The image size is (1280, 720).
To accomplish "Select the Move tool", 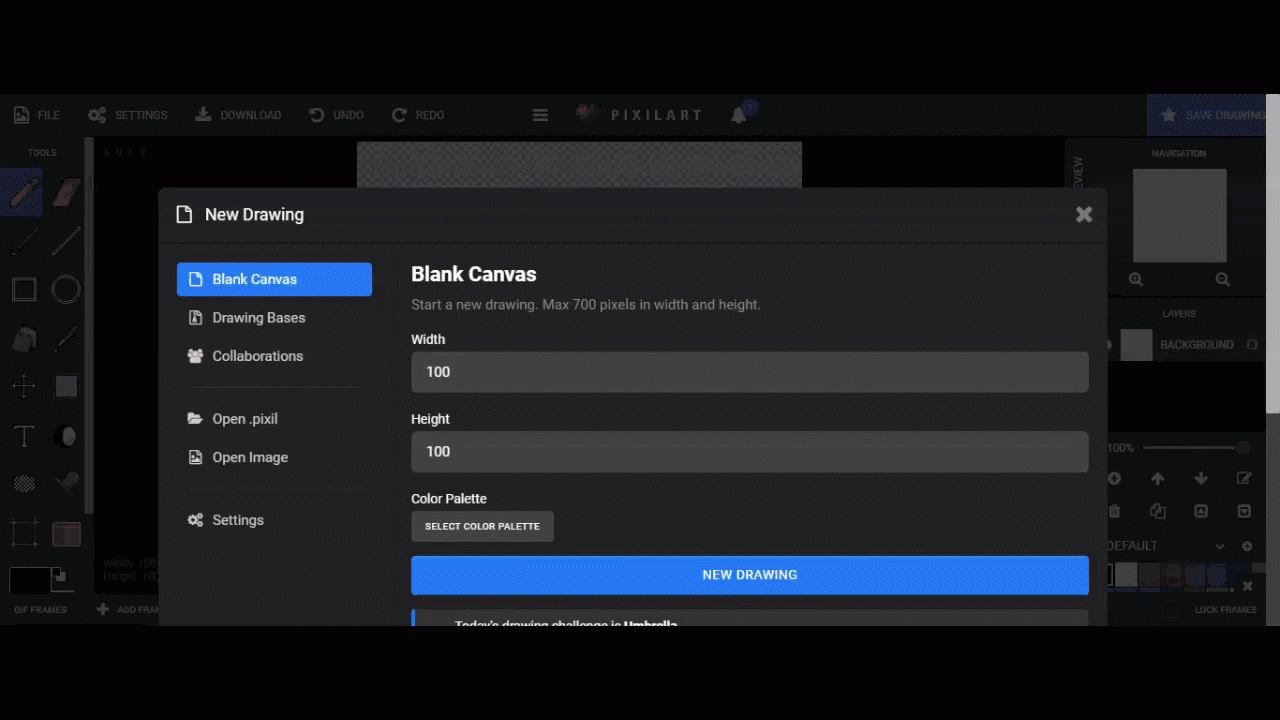I will [x=24, y=386].
